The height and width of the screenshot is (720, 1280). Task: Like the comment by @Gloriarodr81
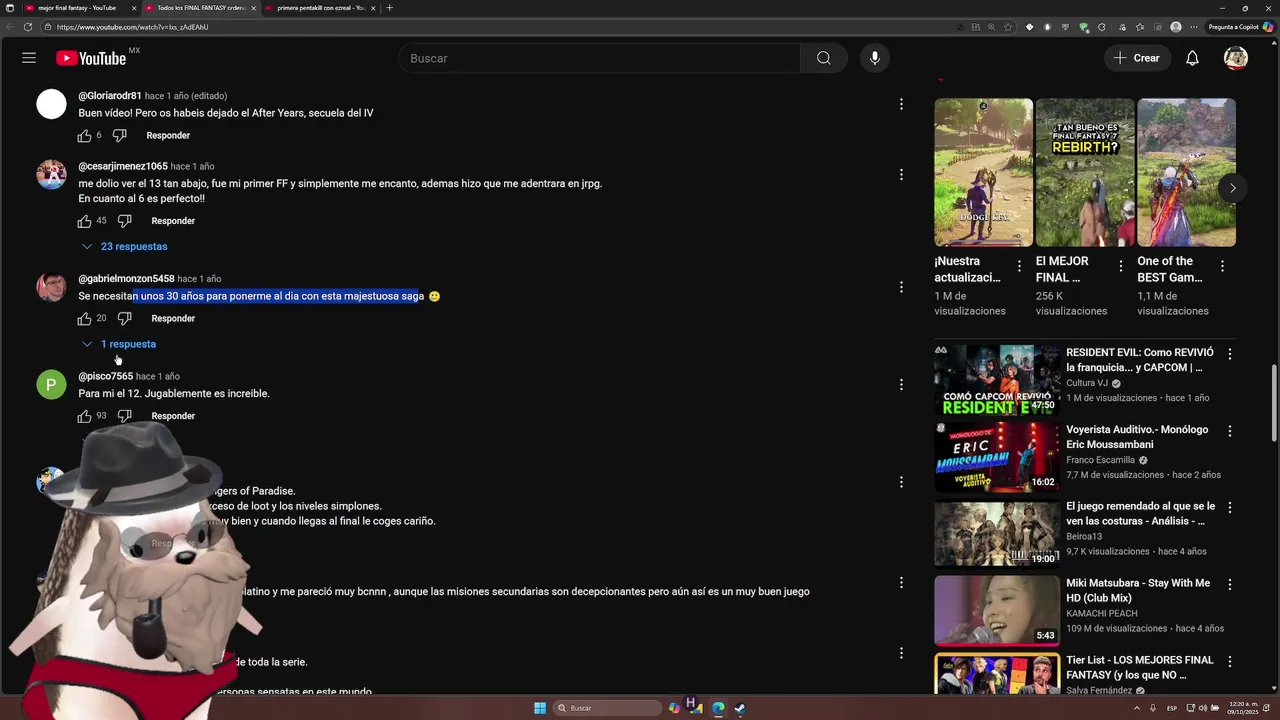pos(85,135)
